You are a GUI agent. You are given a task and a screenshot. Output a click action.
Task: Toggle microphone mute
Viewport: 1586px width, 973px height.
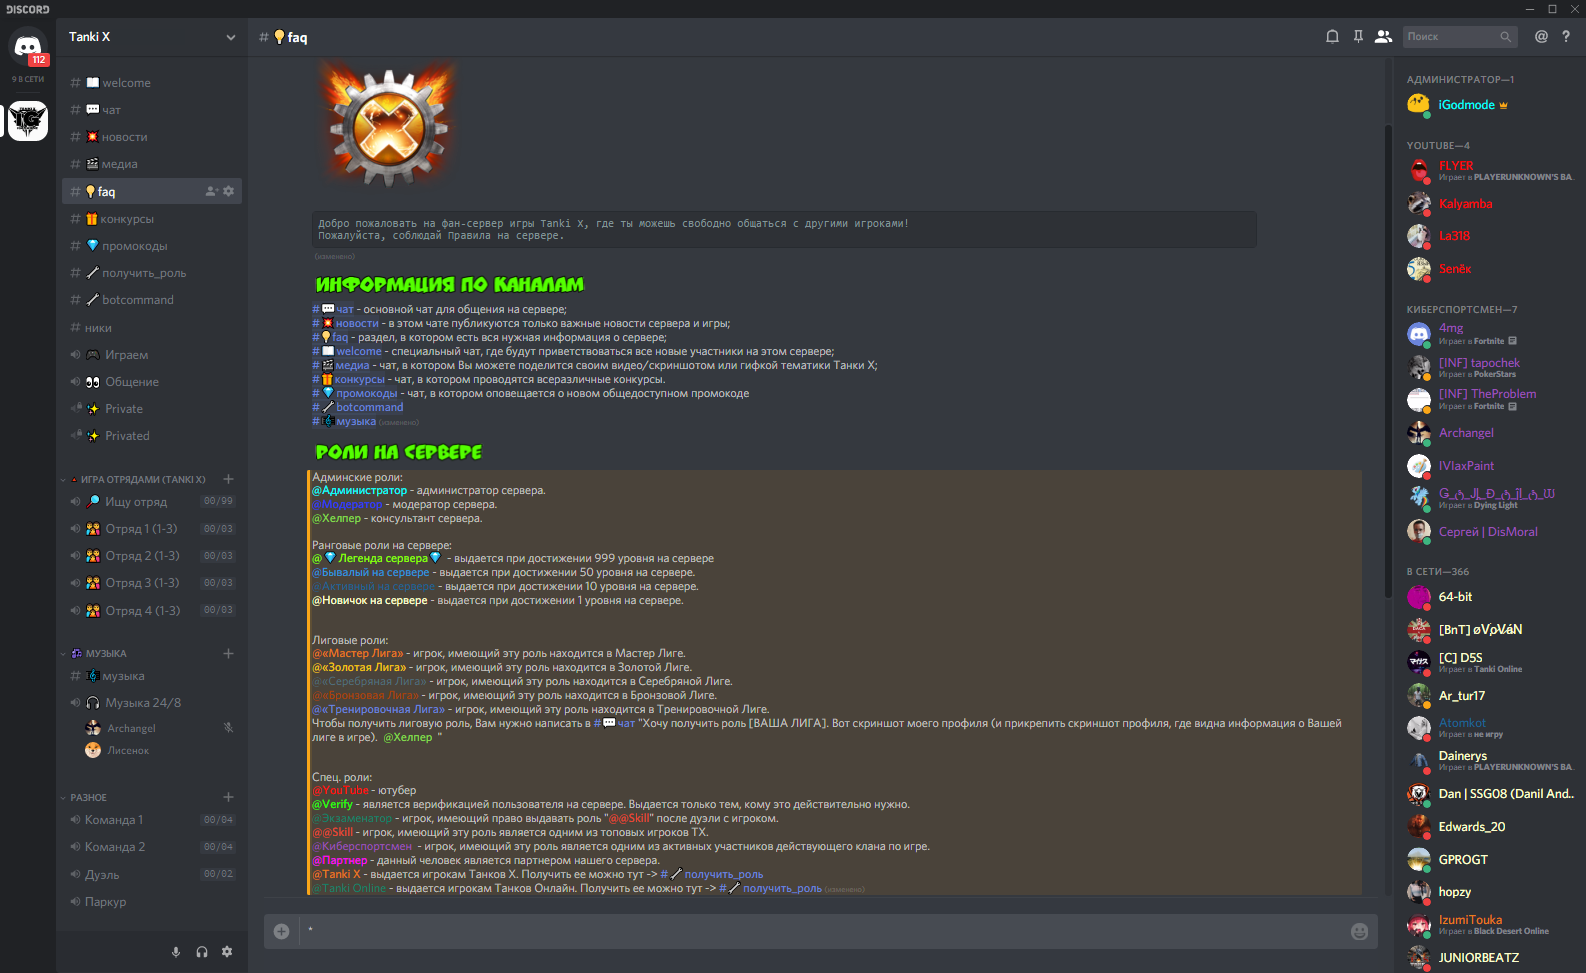[x=176, y=952]
